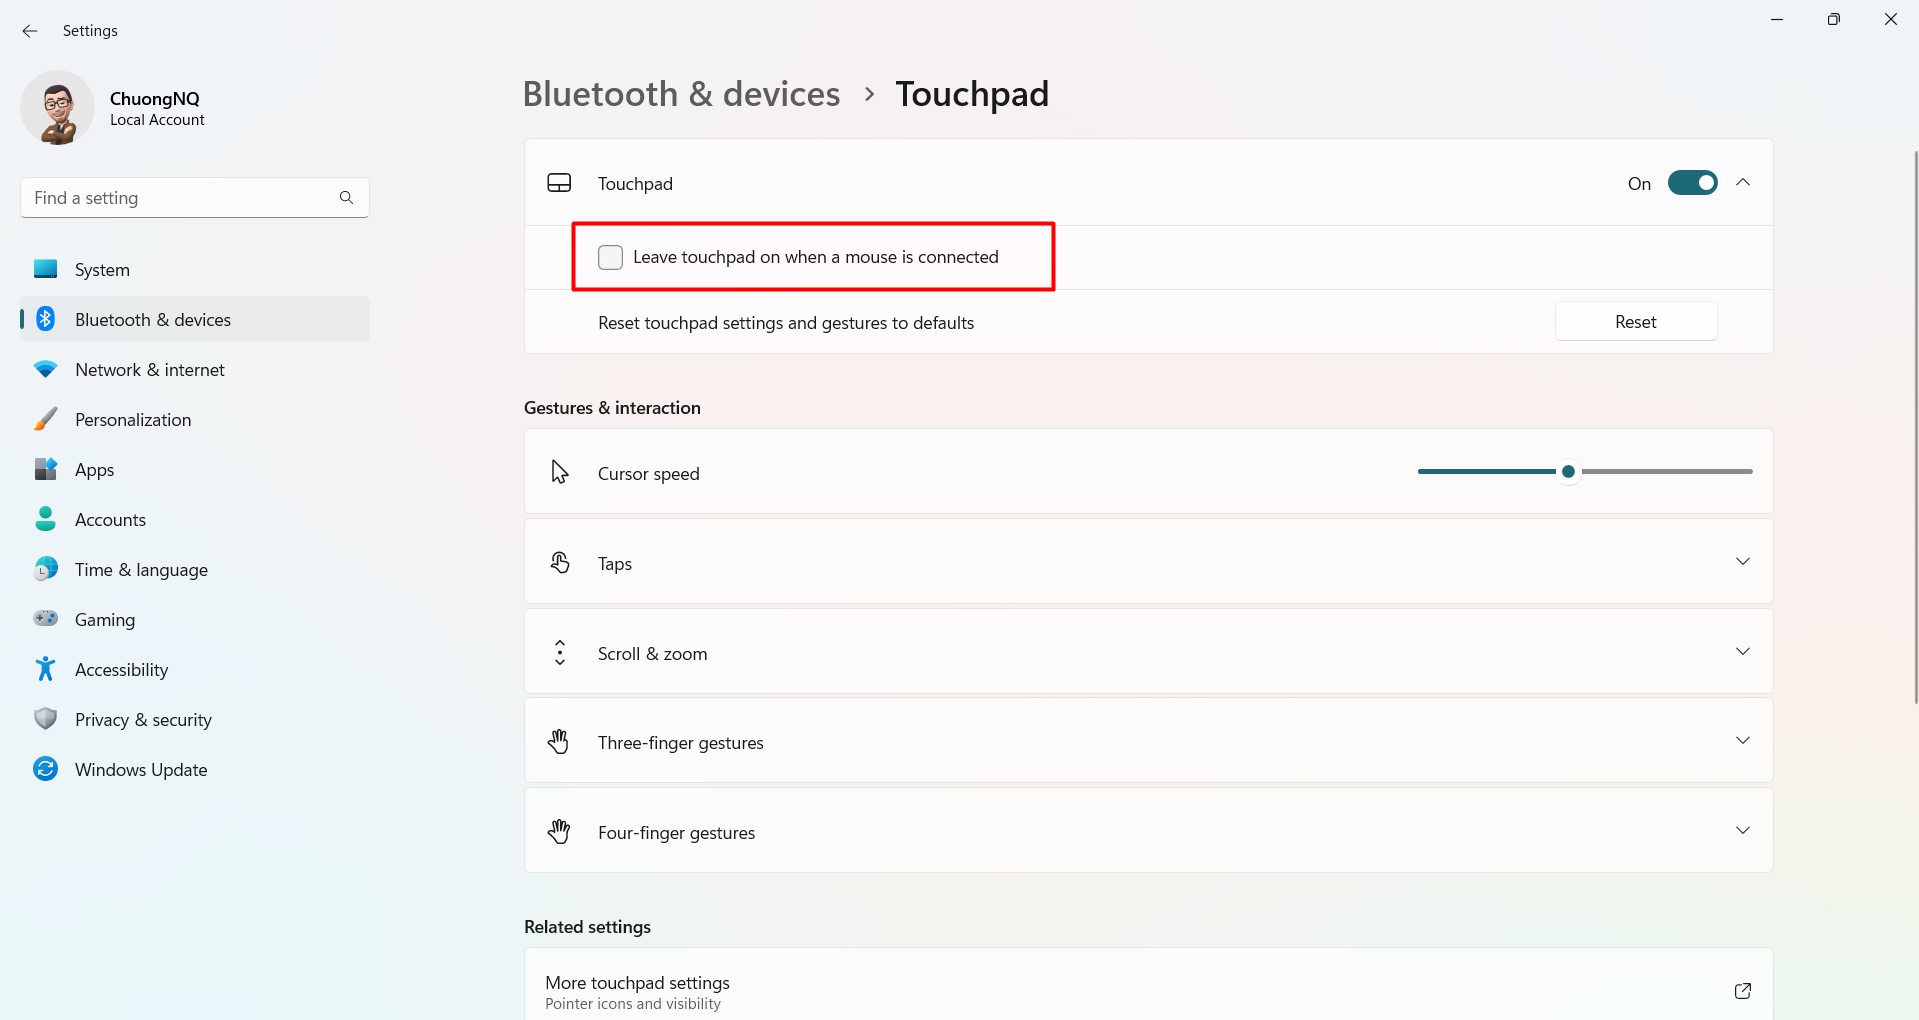
Task: Expand Three-finger gestures section
Action: point(1743,741)
